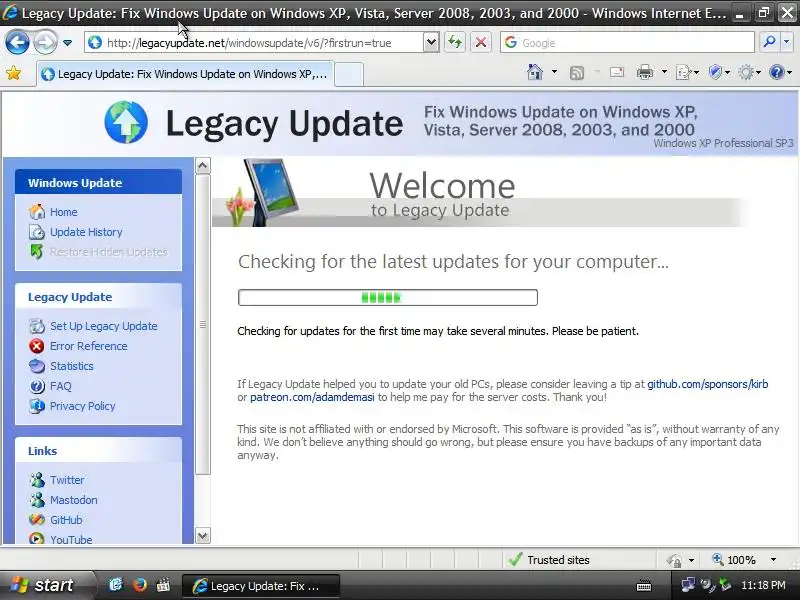Click the red X Error Reference icon

pos(37,346)
